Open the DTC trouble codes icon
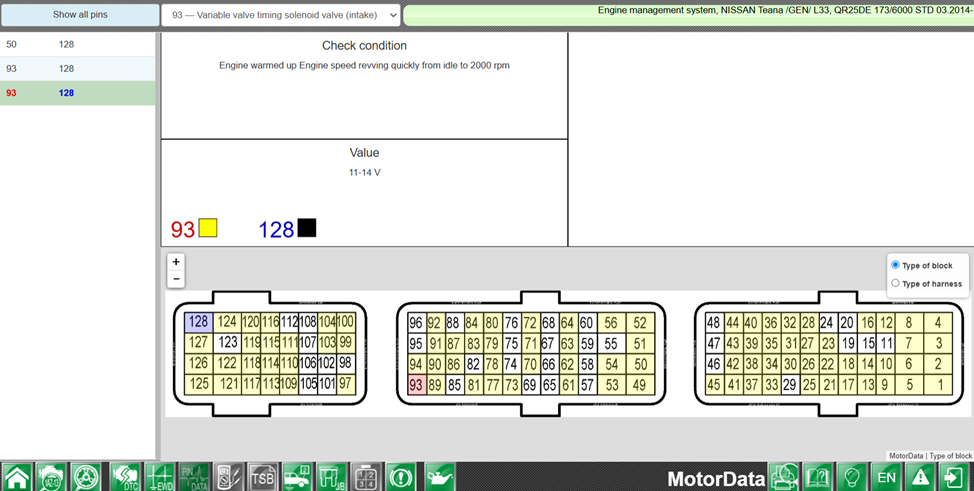 click(x=125, y=477)
